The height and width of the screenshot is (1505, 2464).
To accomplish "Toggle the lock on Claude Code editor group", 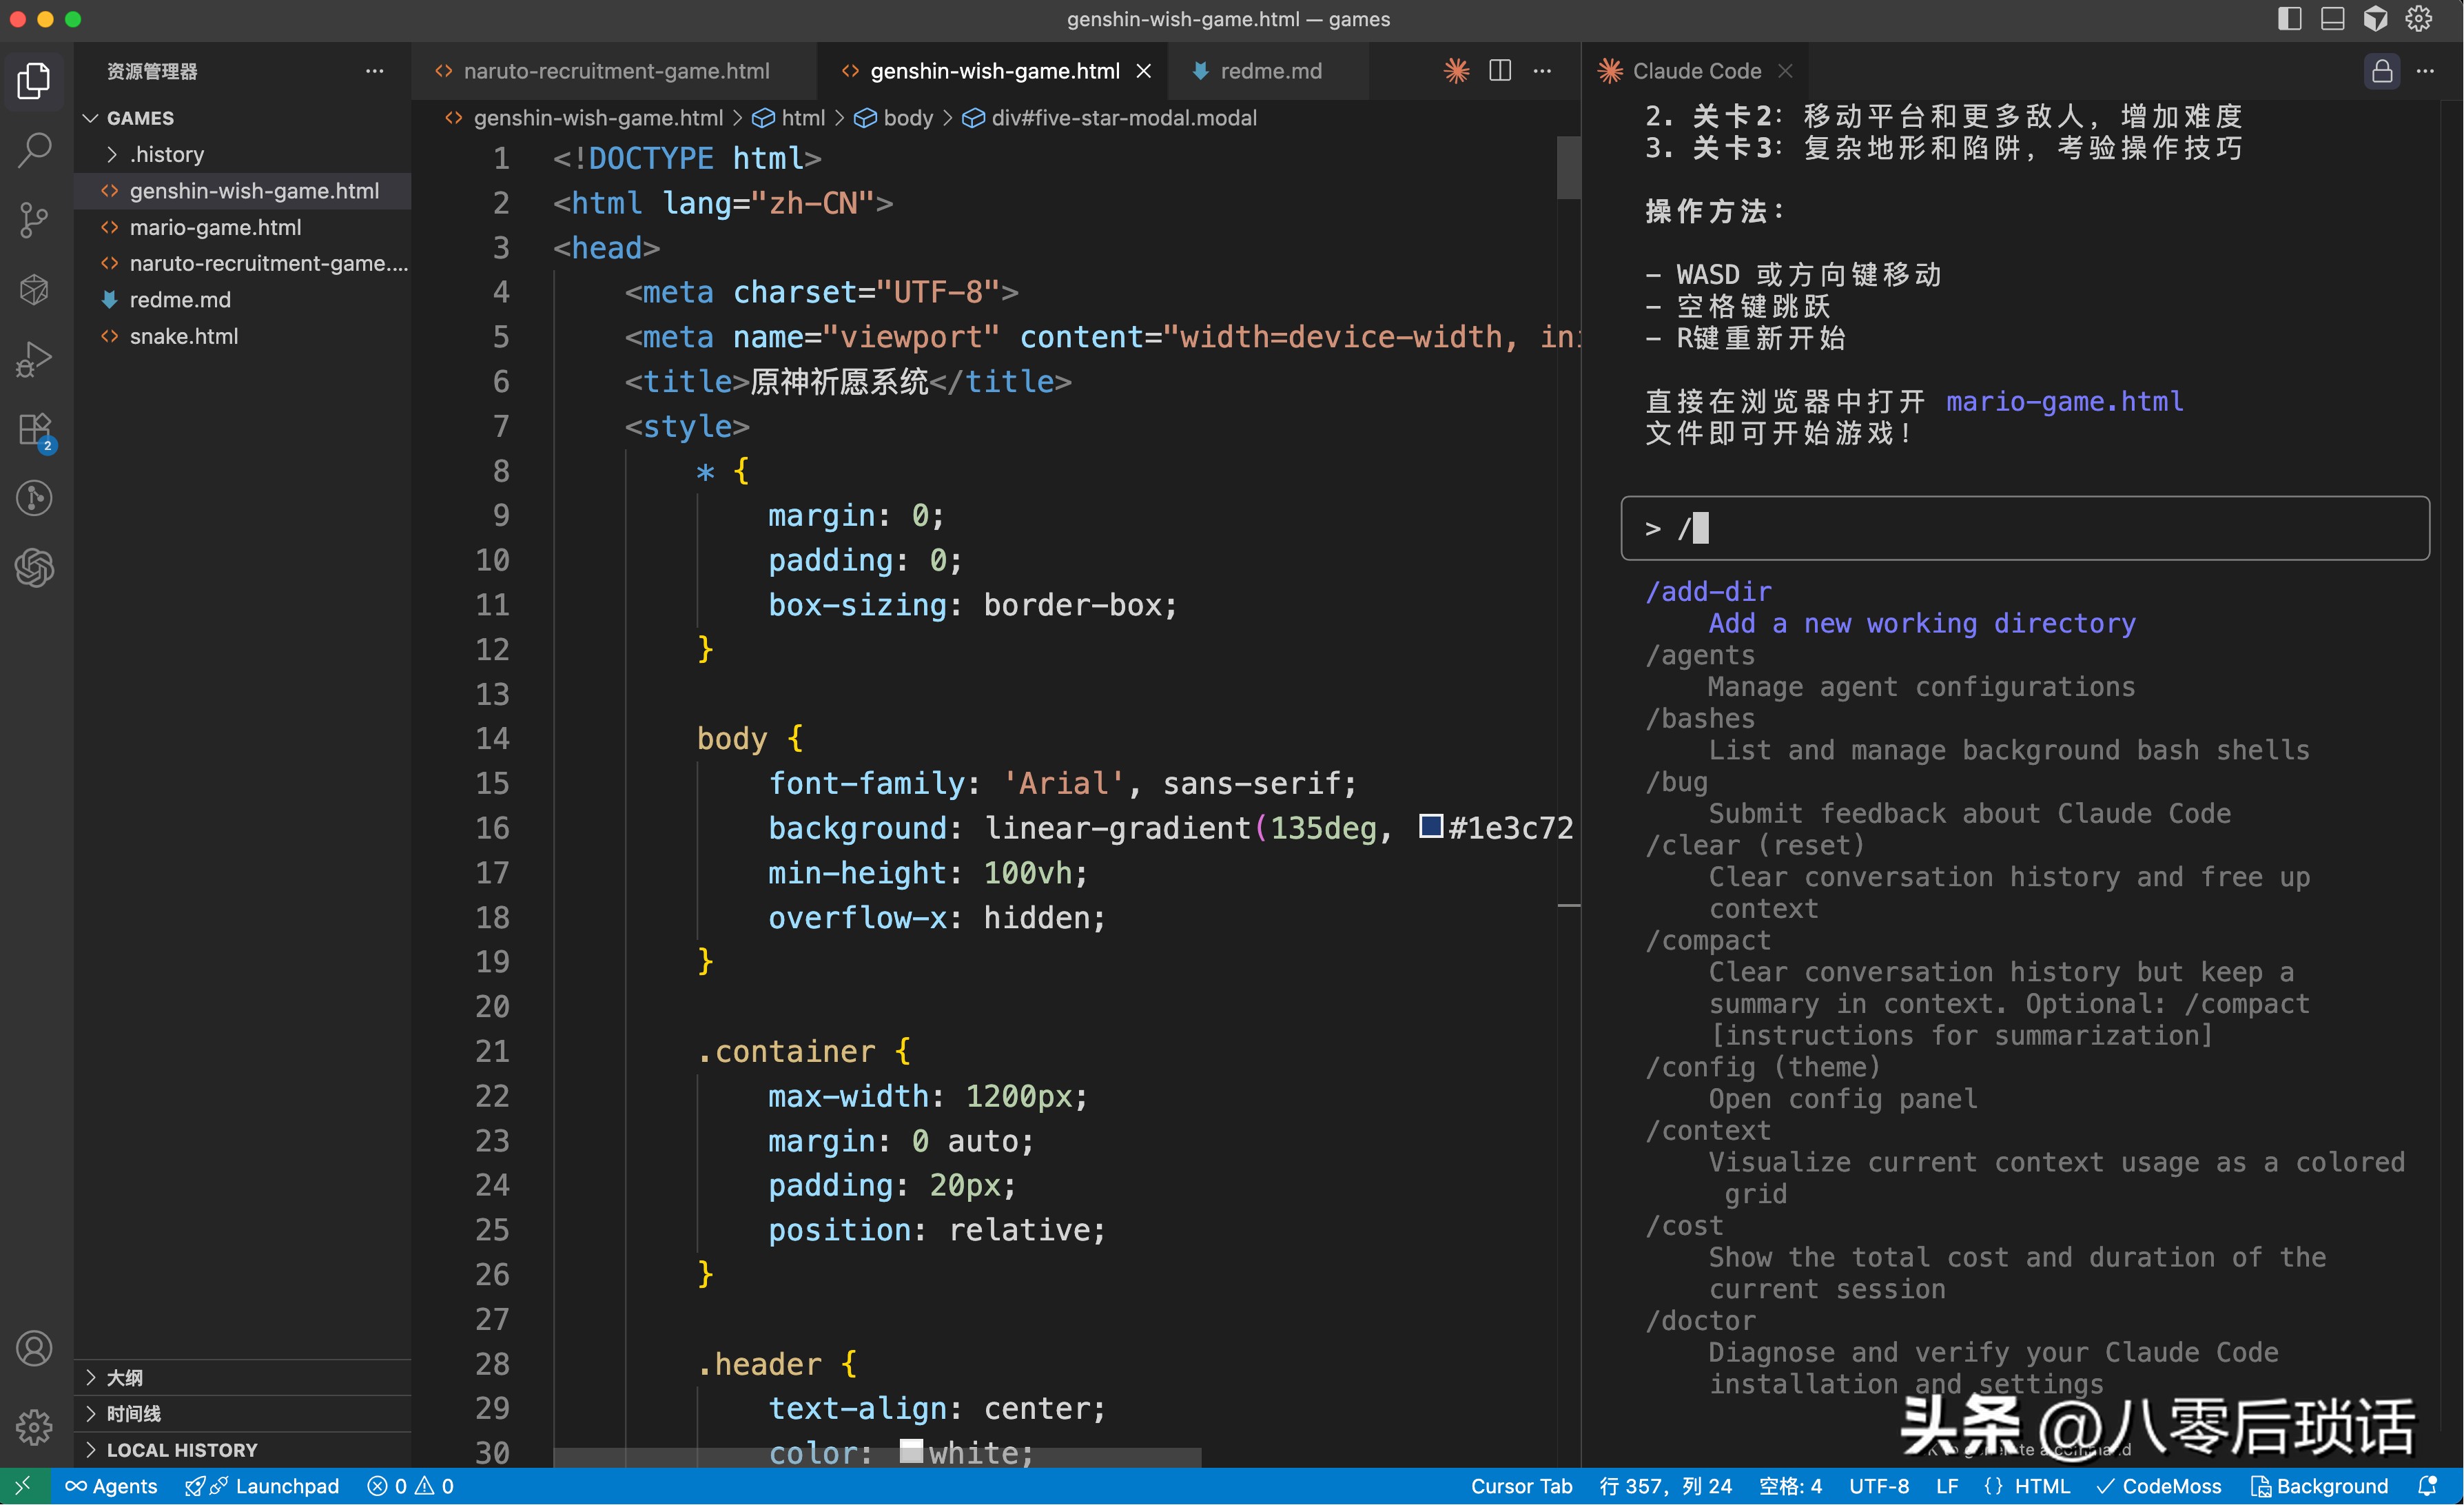I will click(x=2382, y=71).
